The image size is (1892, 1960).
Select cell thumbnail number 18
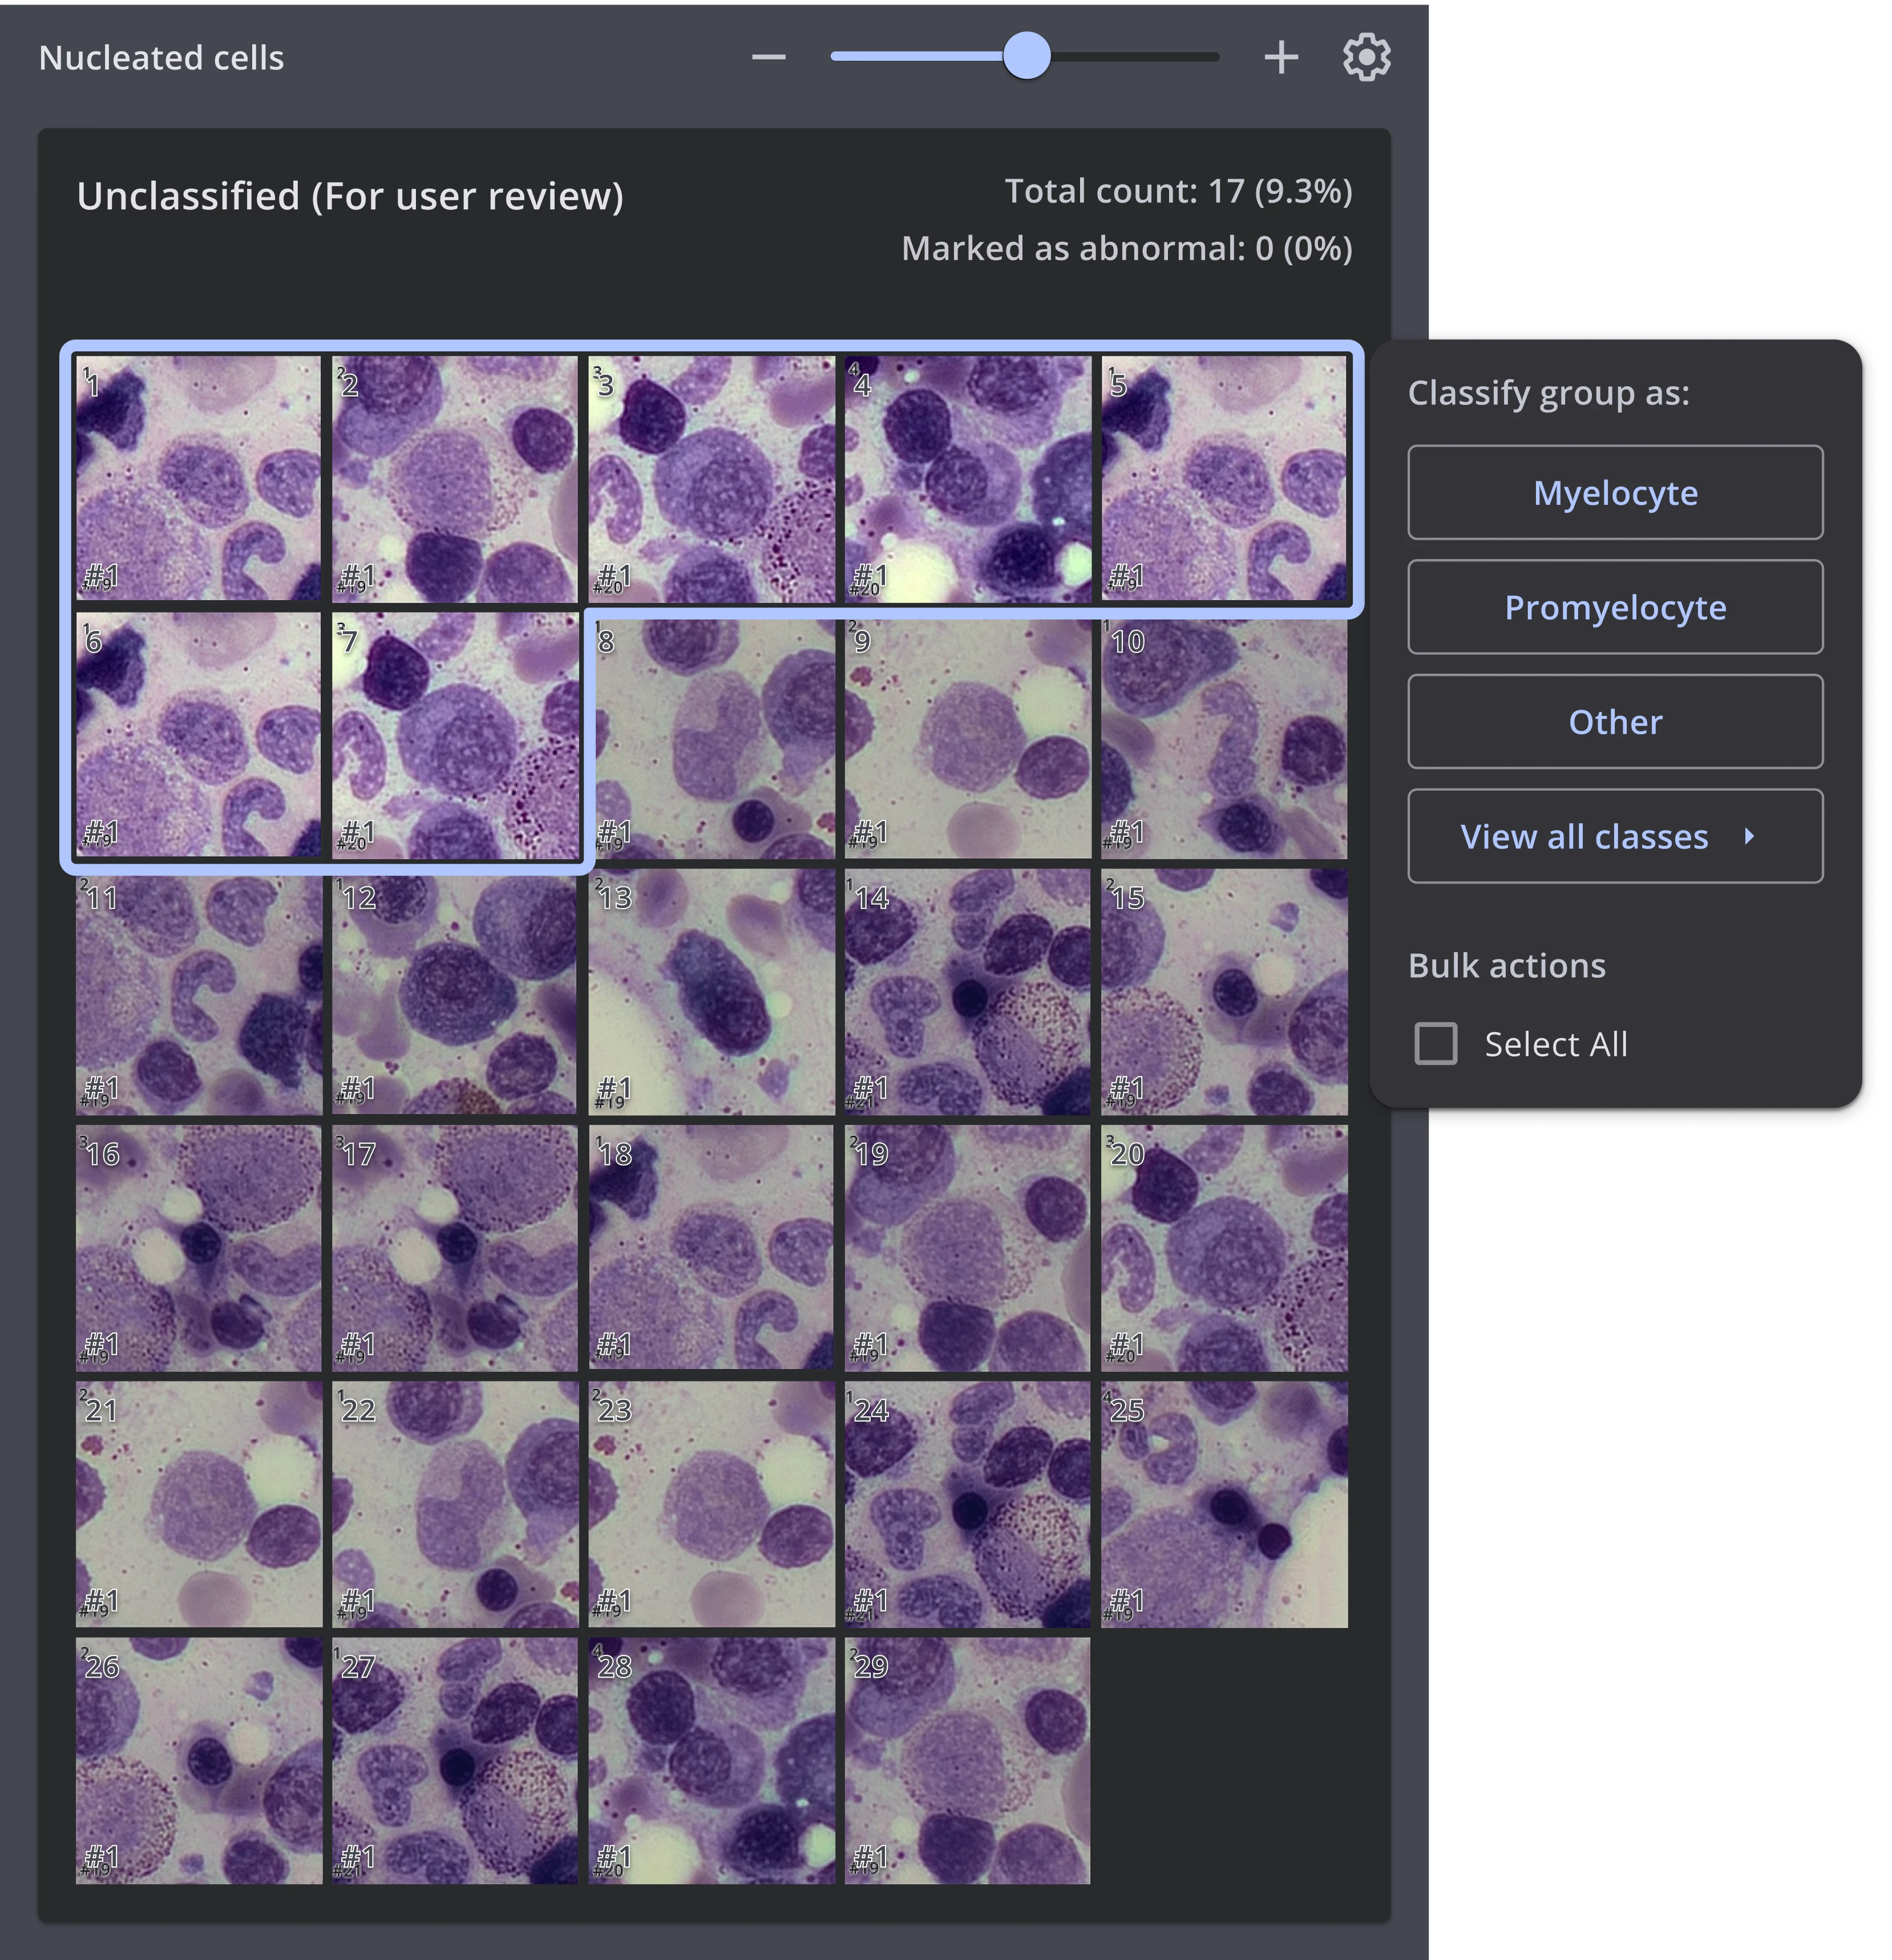click(x=711, y=1248)
